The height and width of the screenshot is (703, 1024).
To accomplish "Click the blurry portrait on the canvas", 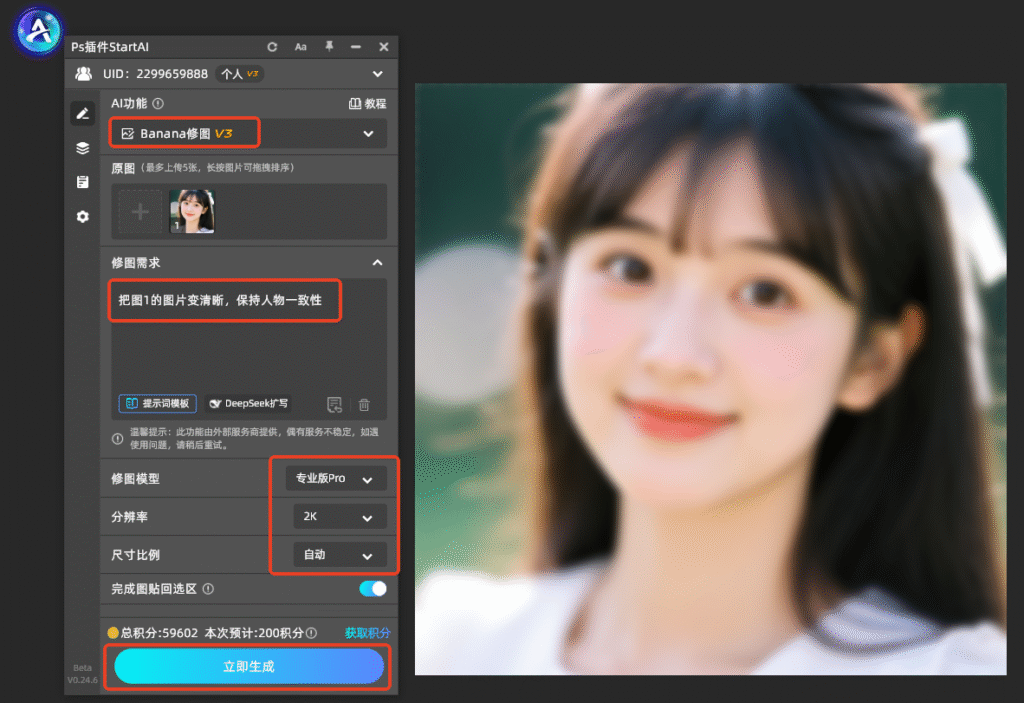I will point(711,379).
